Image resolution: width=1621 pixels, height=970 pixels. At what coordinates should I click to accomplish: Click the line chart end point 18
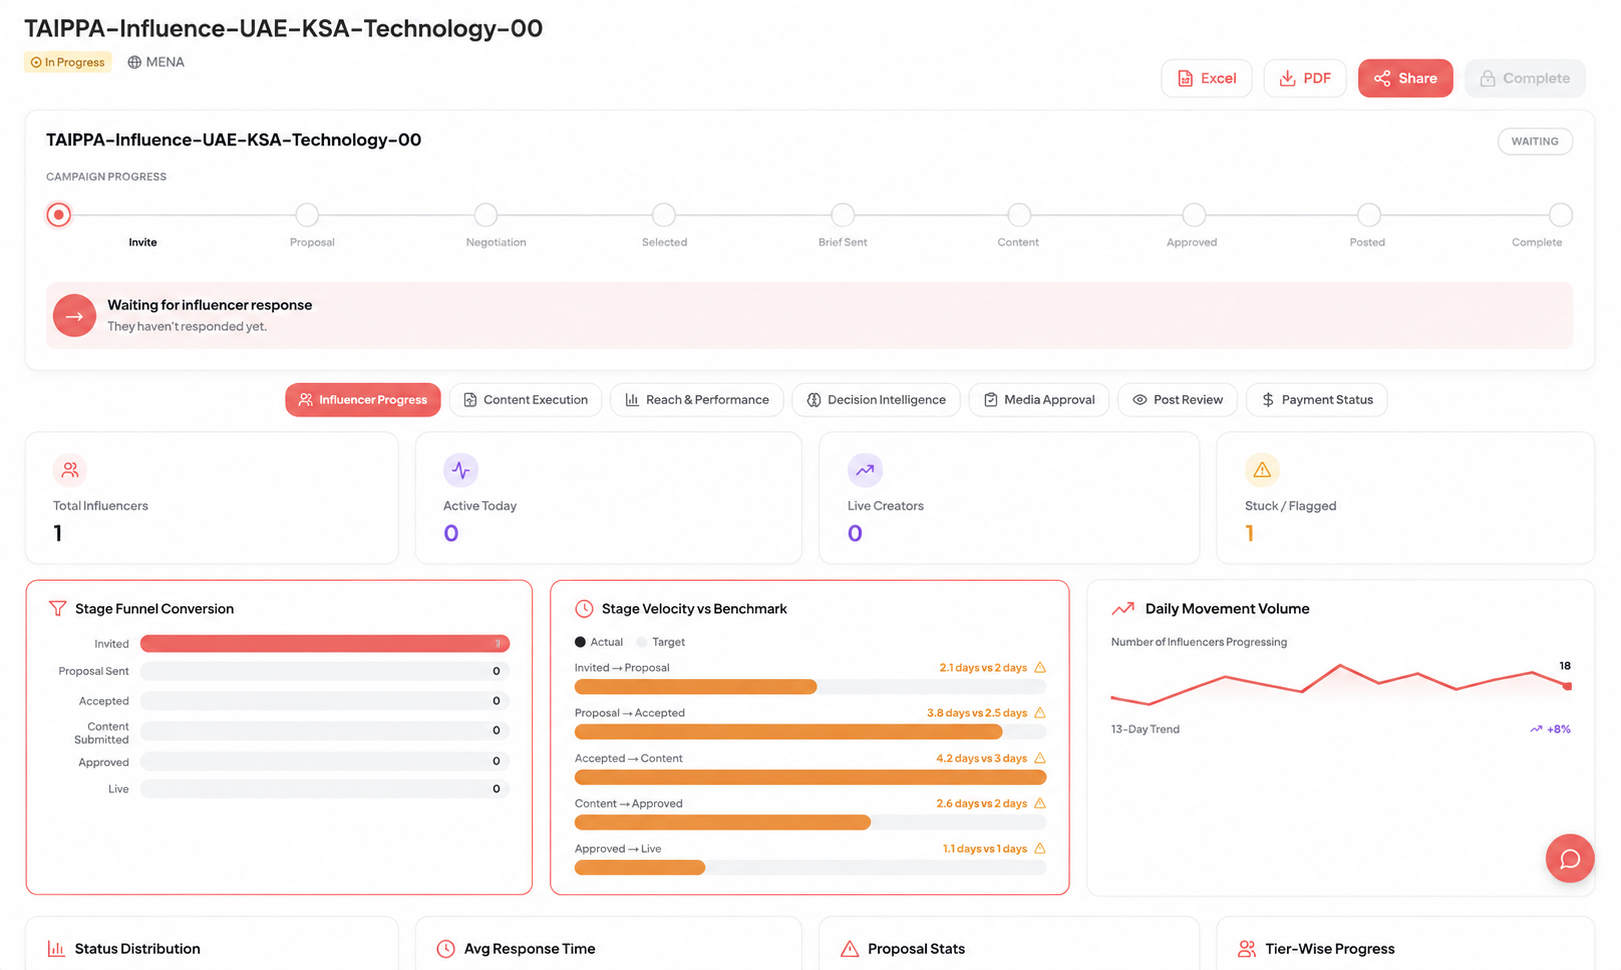[x=1567, y=686]
